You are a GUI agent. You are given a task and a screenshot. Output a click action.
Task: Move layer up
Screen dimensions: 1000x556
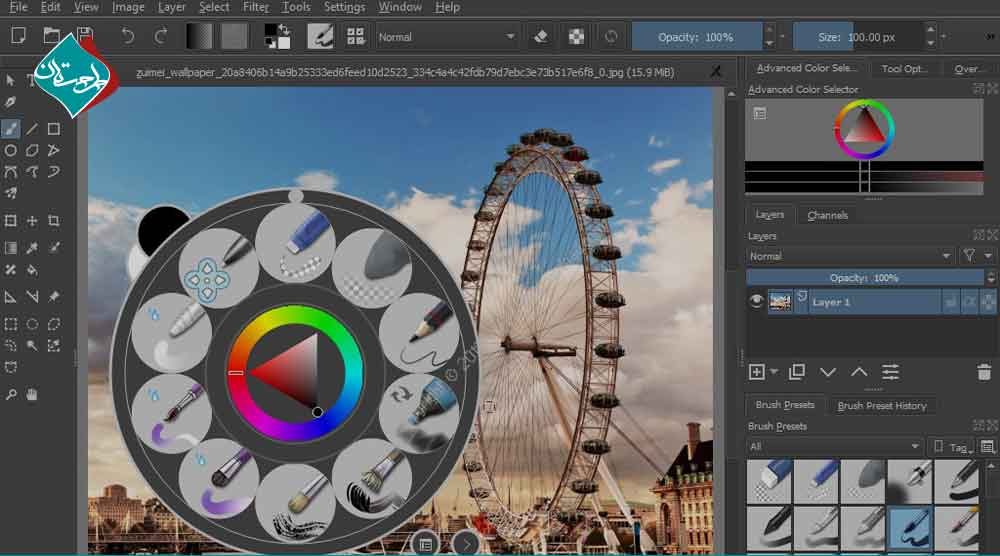coord(859,372)
